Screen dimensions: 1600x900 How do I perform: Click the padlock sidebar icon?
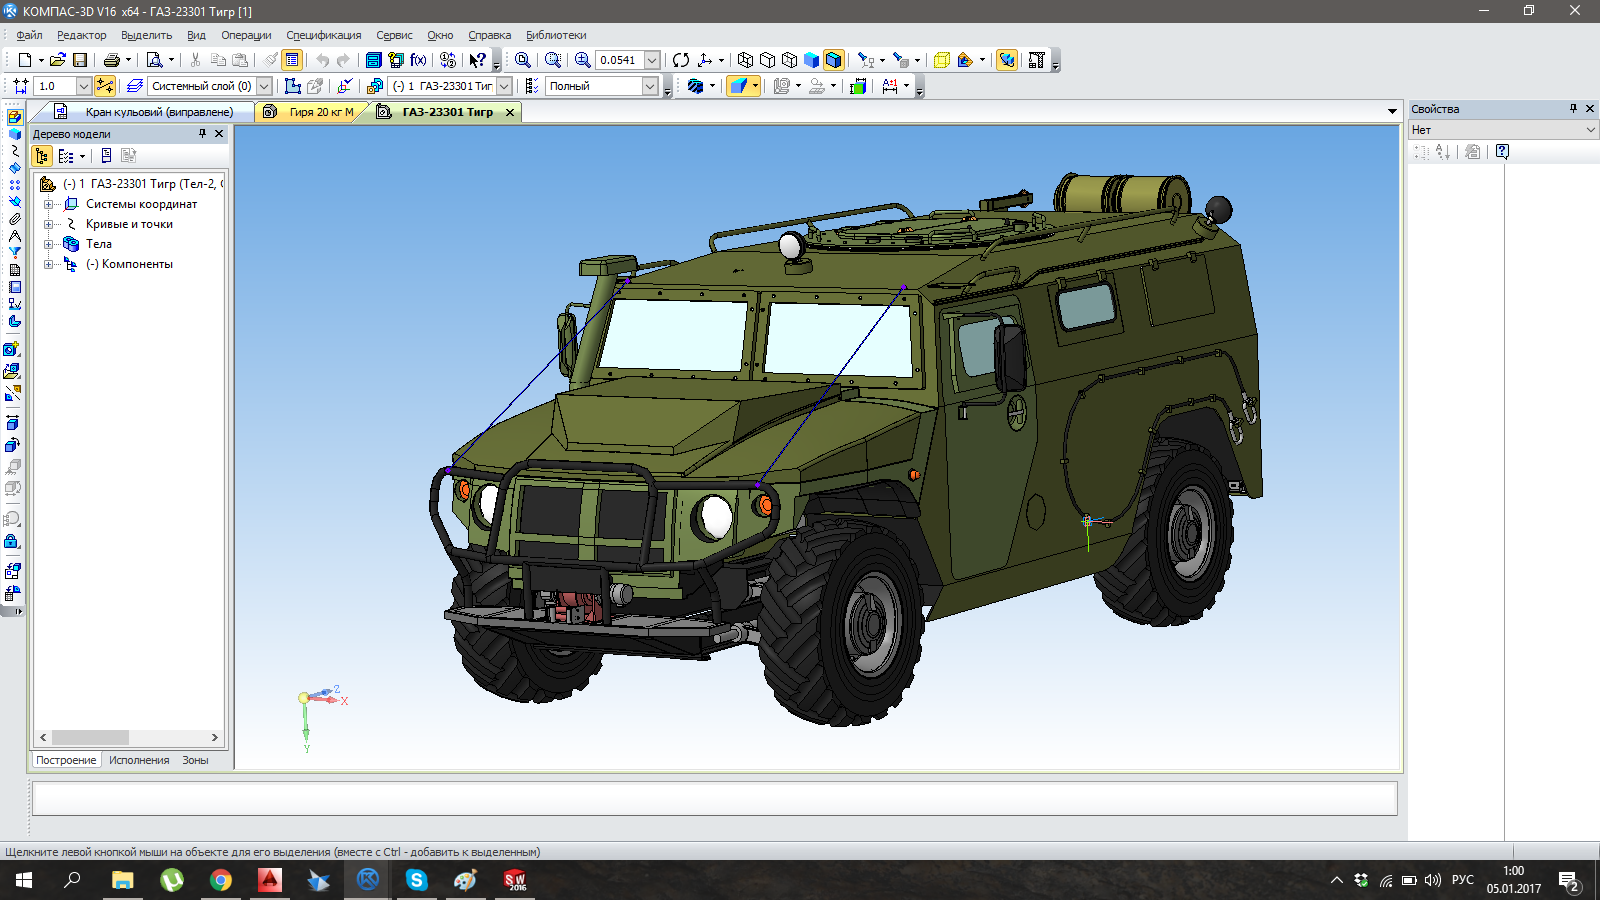(11, 541)
